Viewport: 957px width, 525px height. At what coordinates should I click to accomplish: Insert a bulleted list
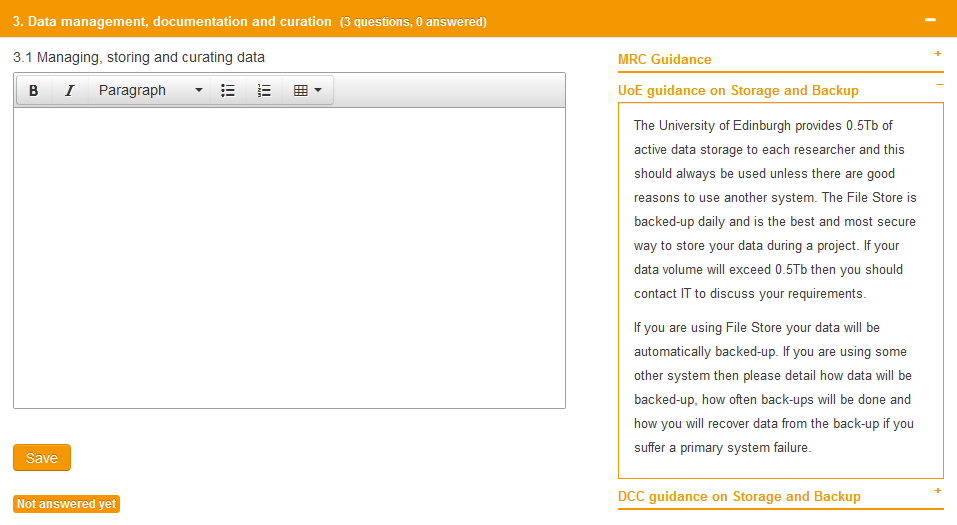point(228,91)
